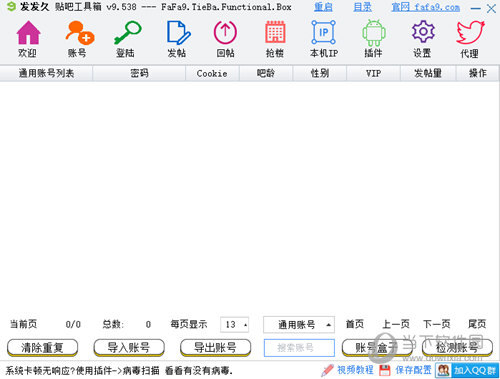Click the 密码 column header
Viewport: 500px width, 379px height.
click(x=139, y=73)
